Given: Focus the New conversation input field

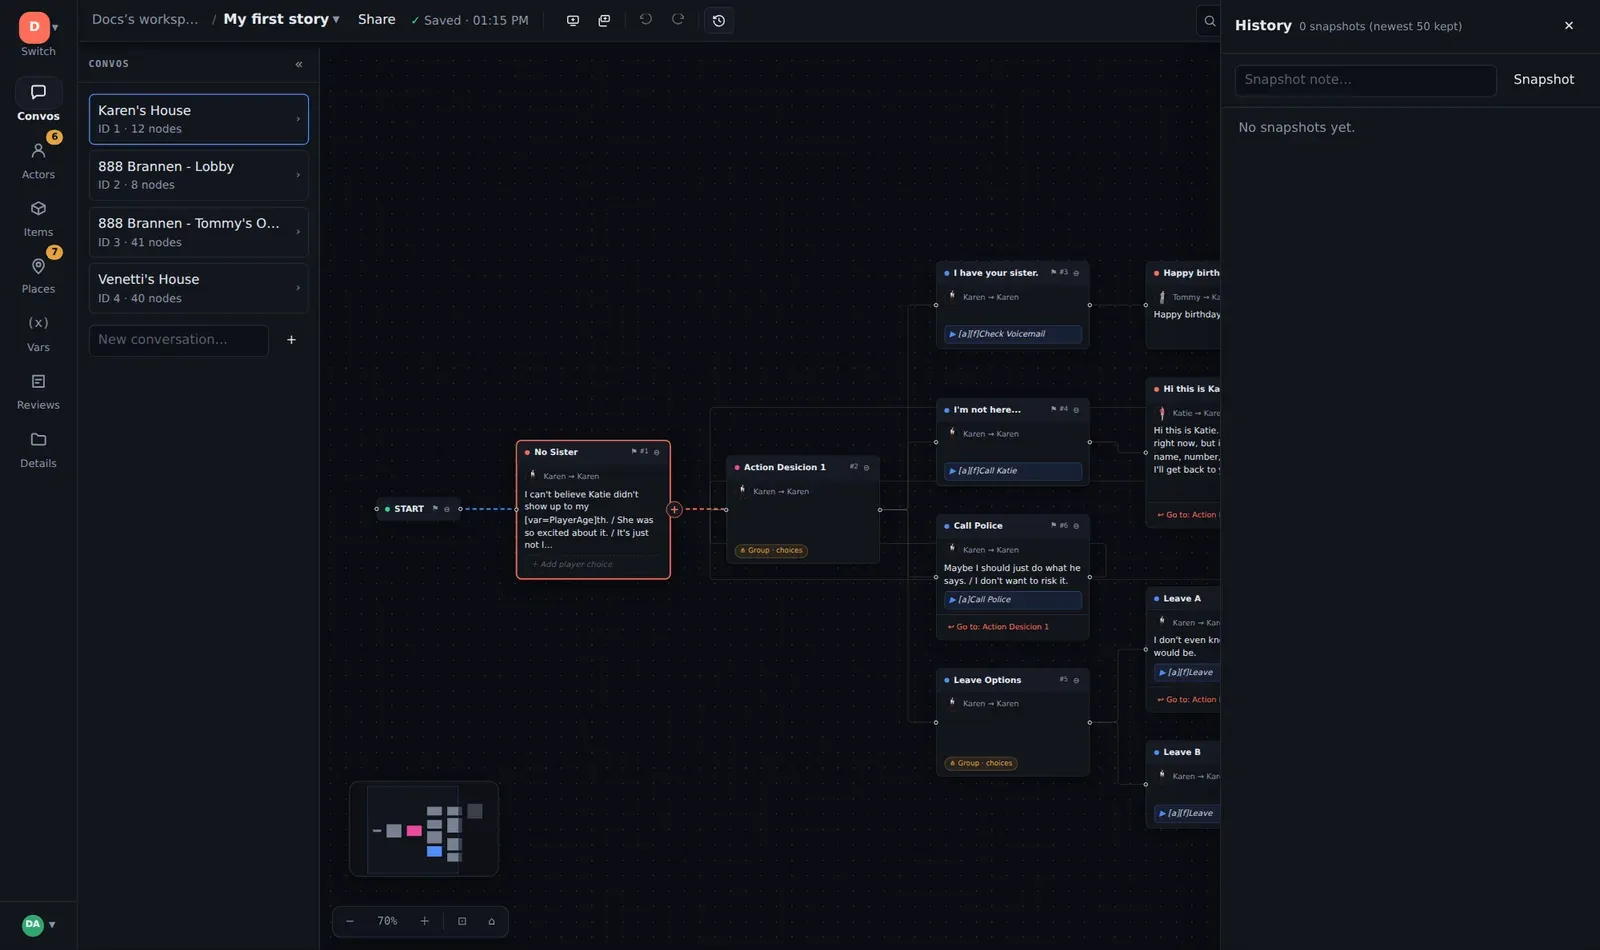Looking at the screenshot, I should click(178, 340).
